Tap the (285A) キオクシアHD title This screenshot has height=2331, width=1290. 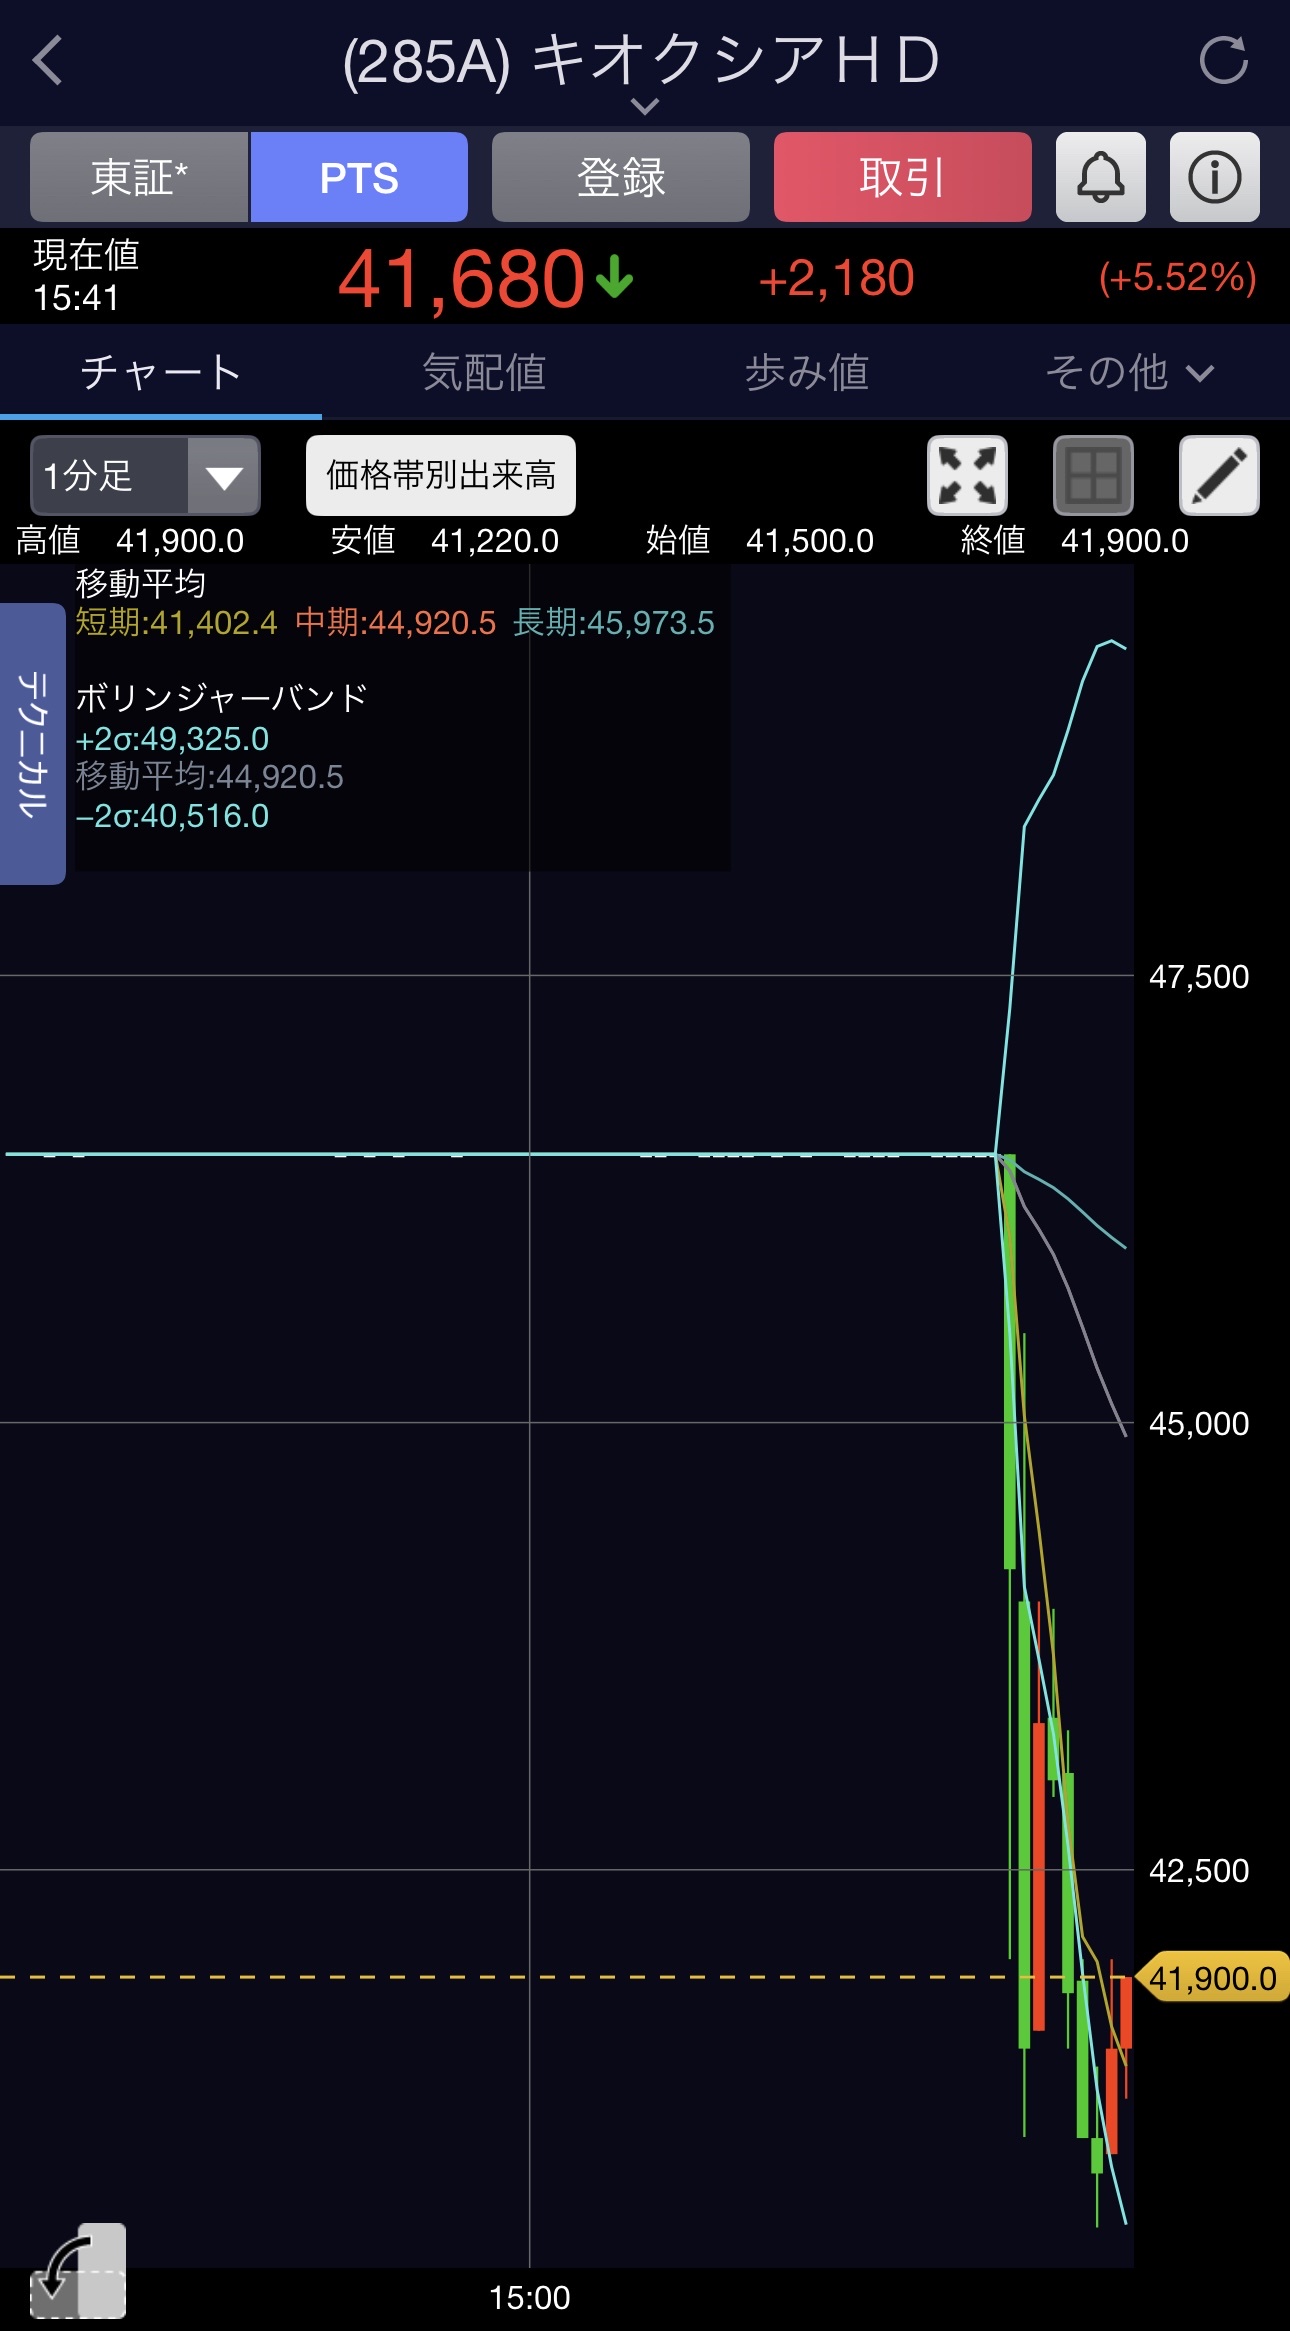641,59
